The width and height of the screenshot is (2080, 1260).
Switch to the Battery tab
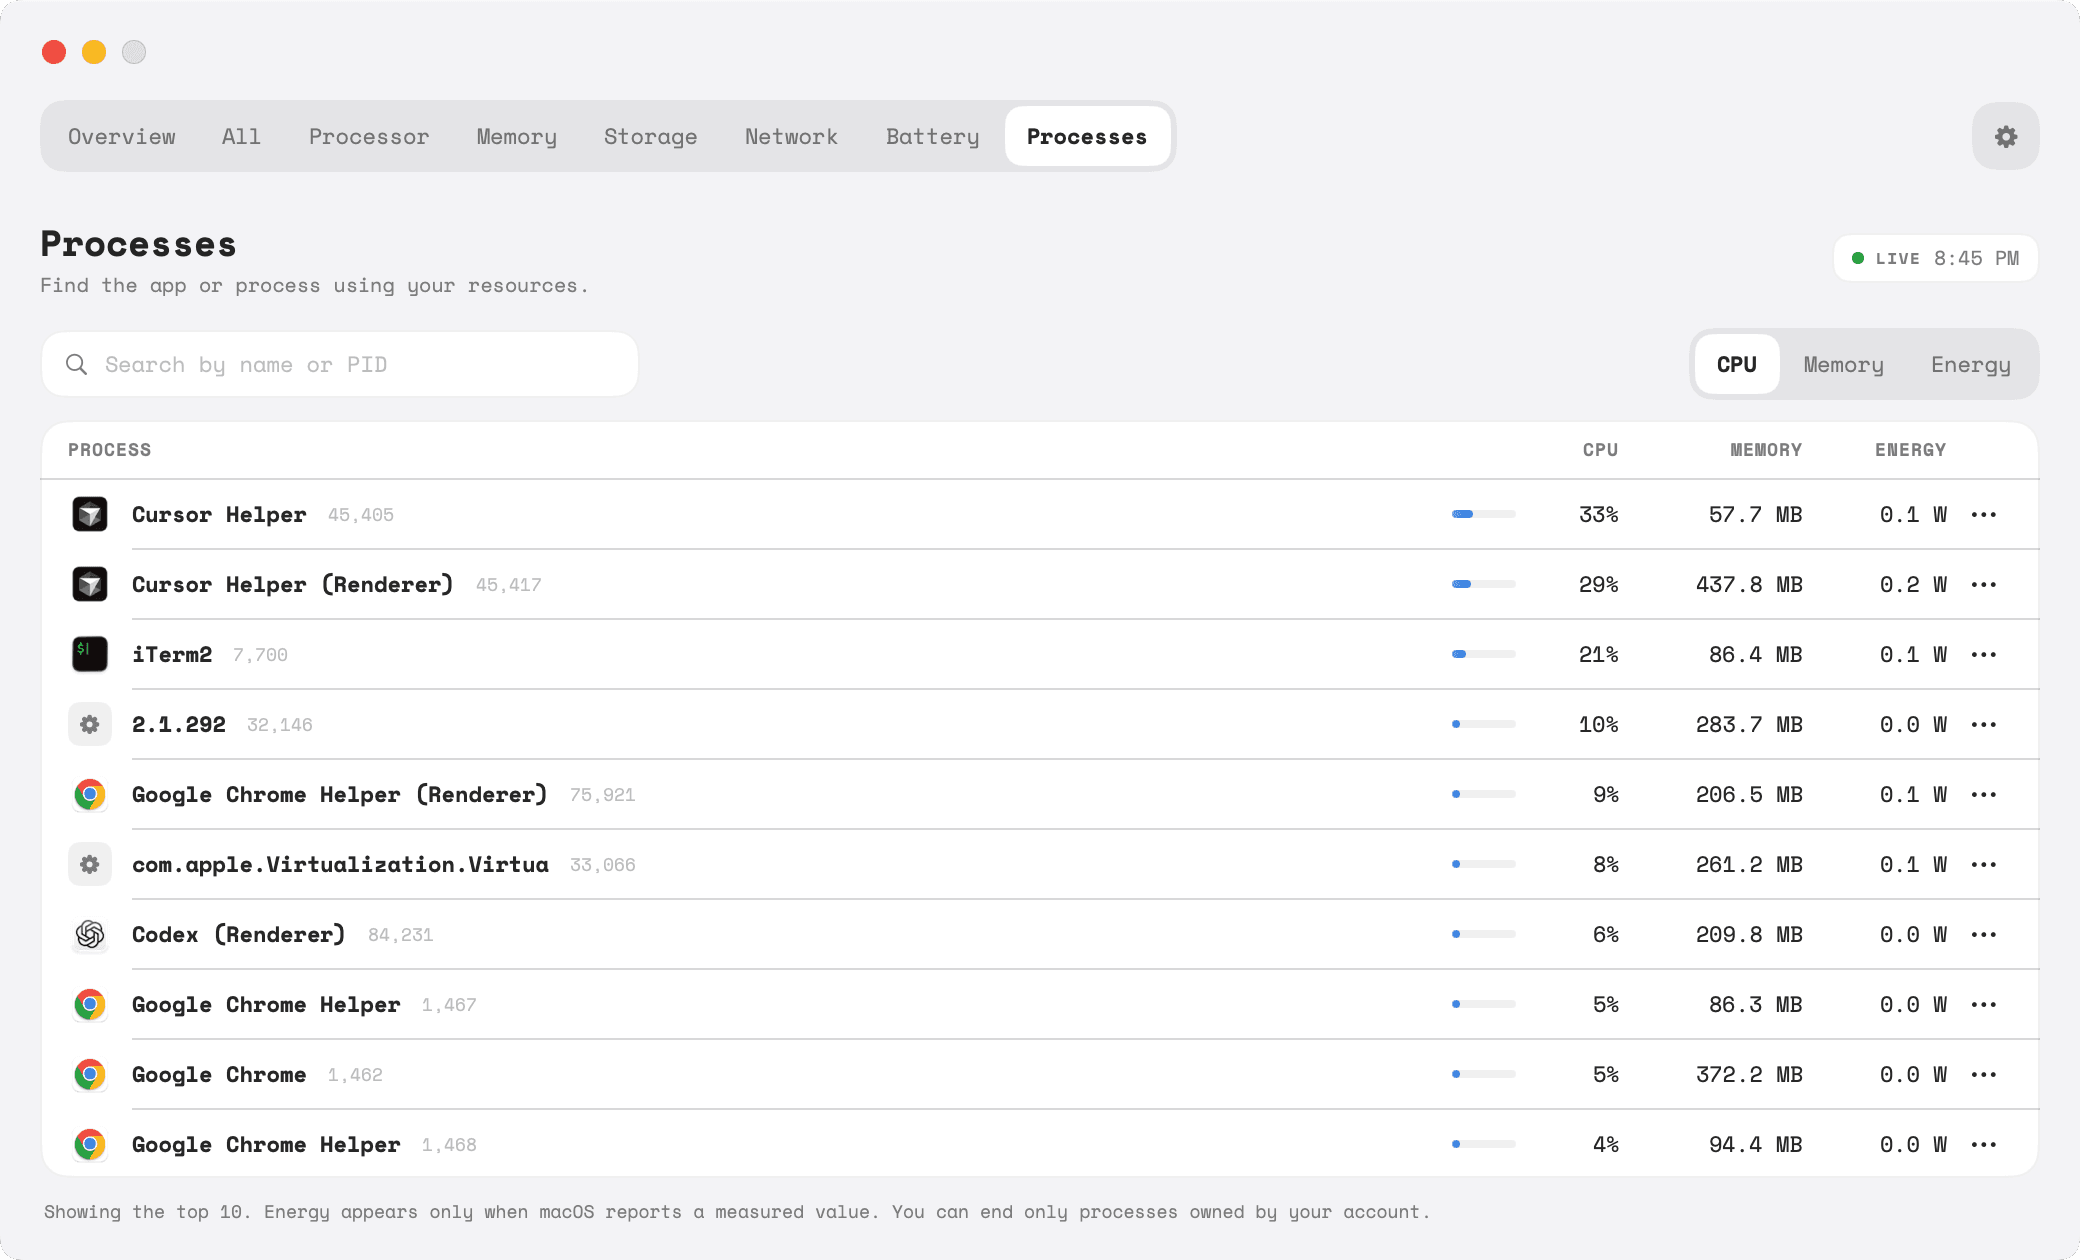[x=932, y=136]
